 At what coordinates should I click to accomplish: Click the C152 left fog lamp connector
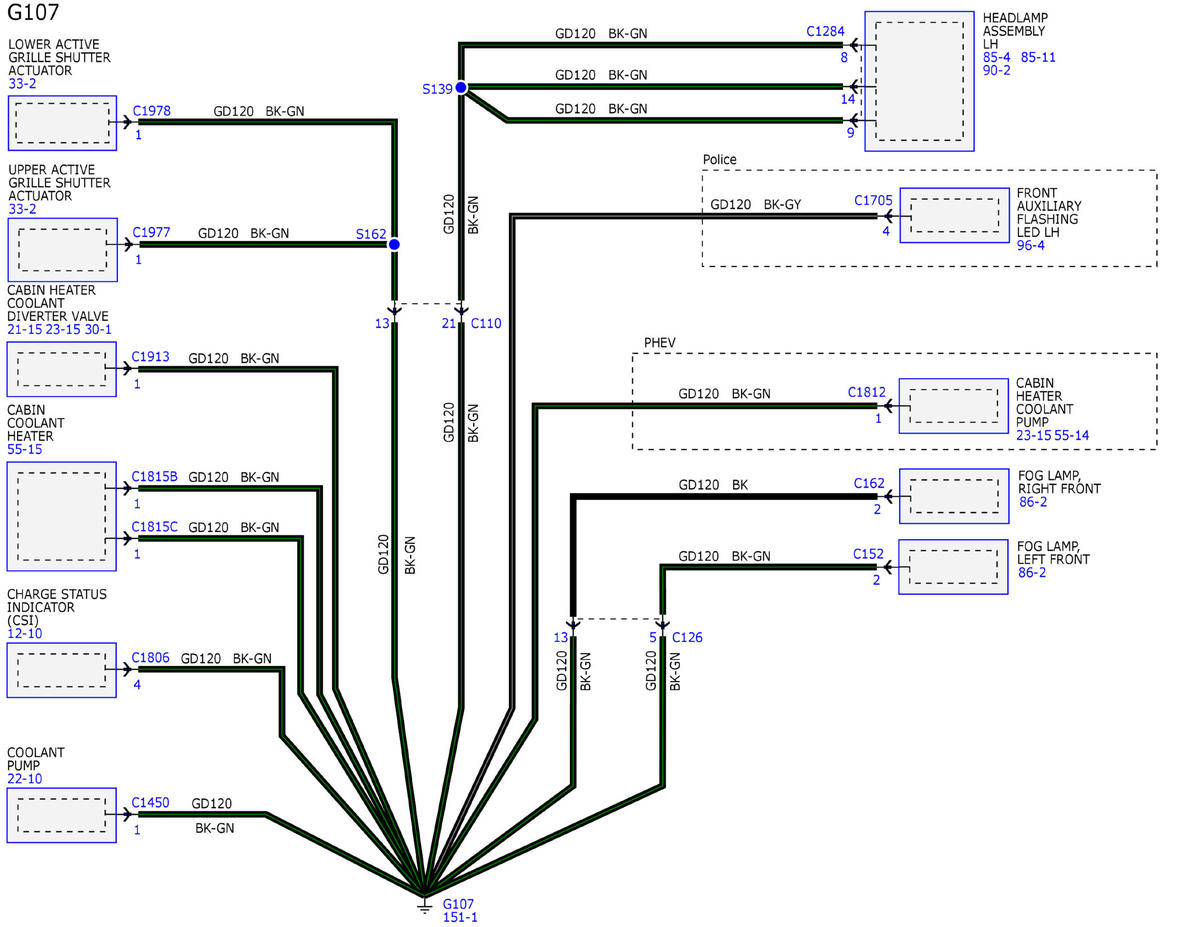[869, 554]
